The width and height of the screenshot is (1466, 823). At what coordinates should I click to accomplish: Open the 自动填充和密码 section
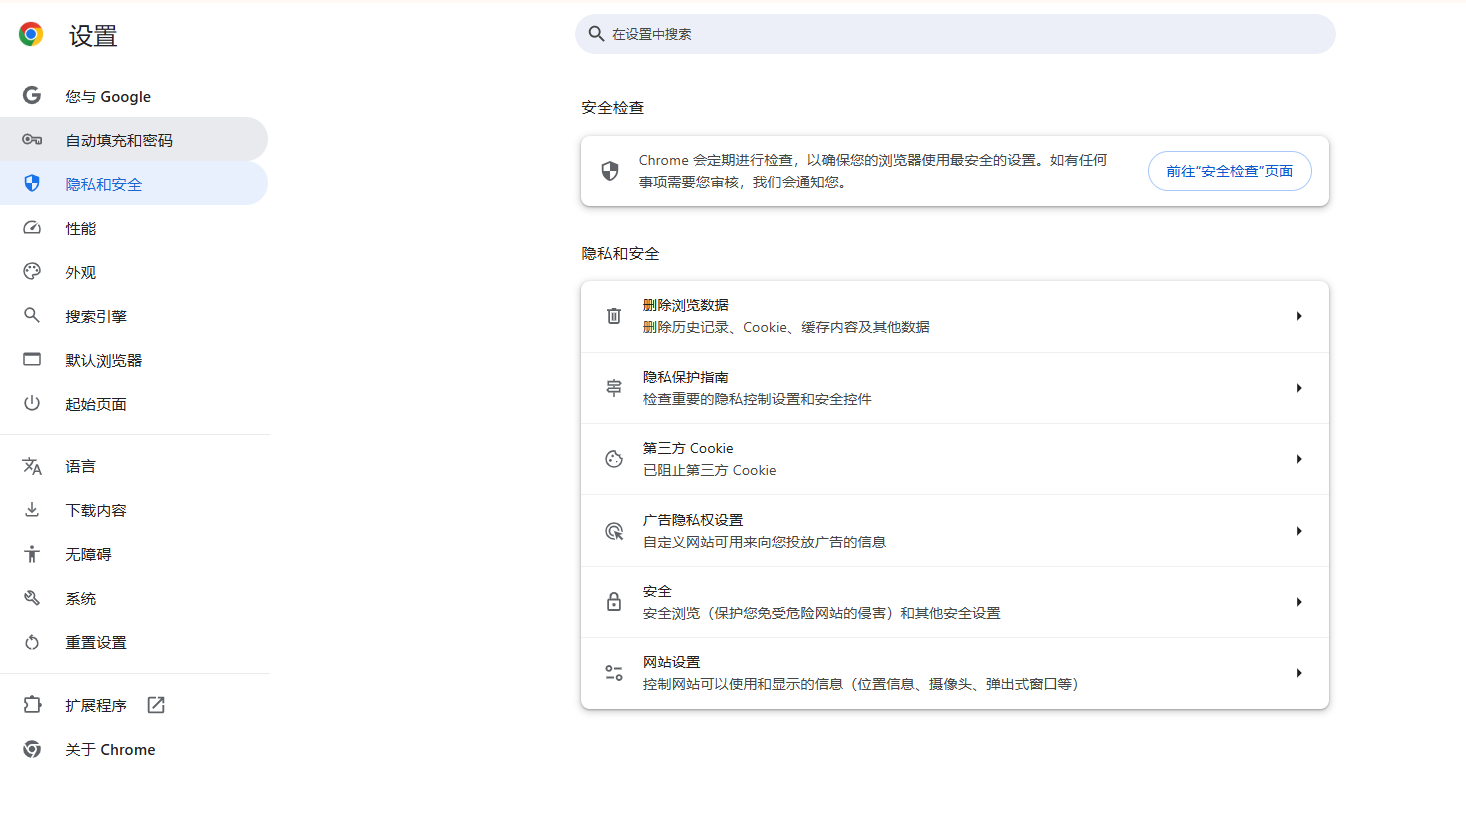[x=134, y=140]
